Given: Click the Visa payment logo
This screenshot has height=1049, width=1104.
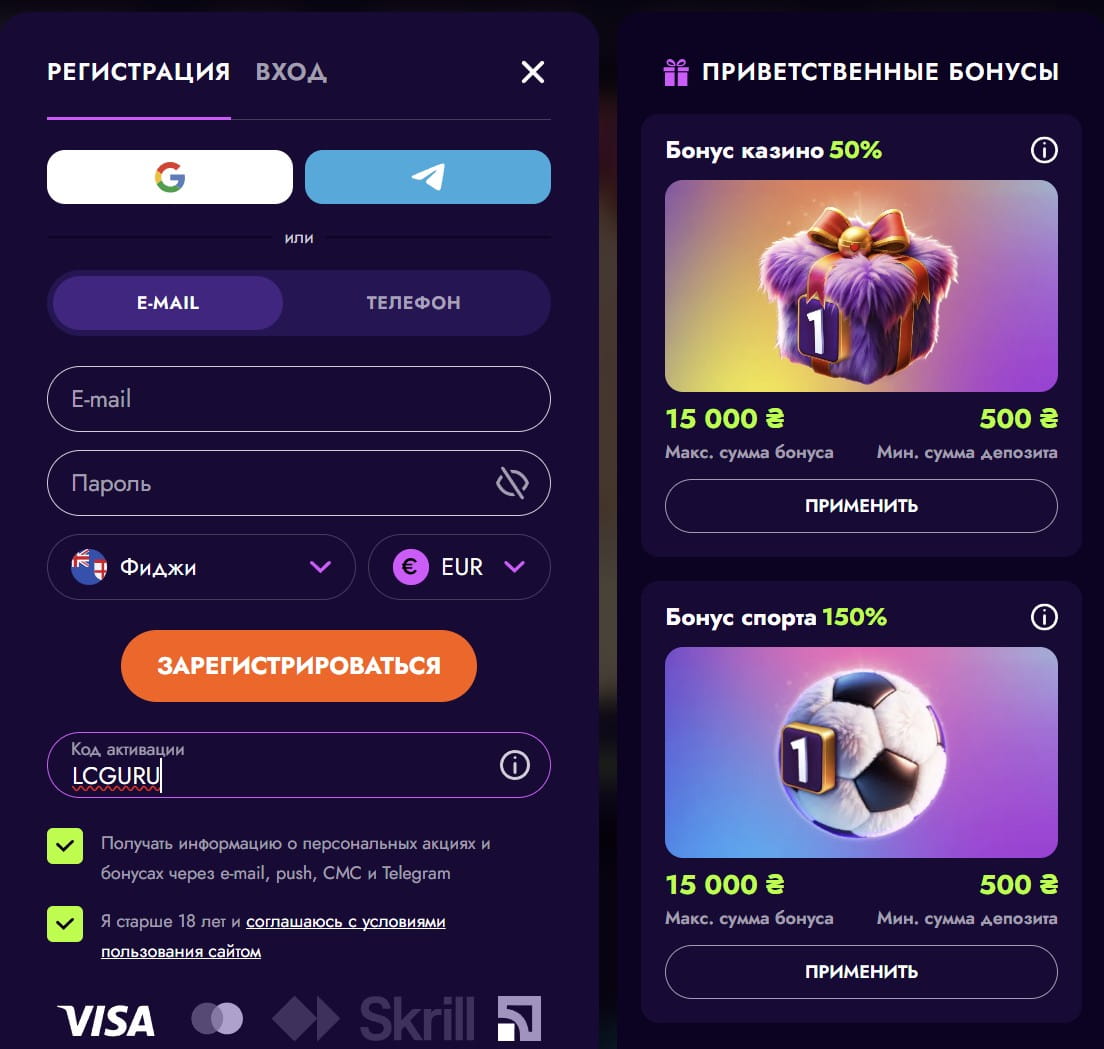Looking at the screenshot, I should (x=106, y=1021).
